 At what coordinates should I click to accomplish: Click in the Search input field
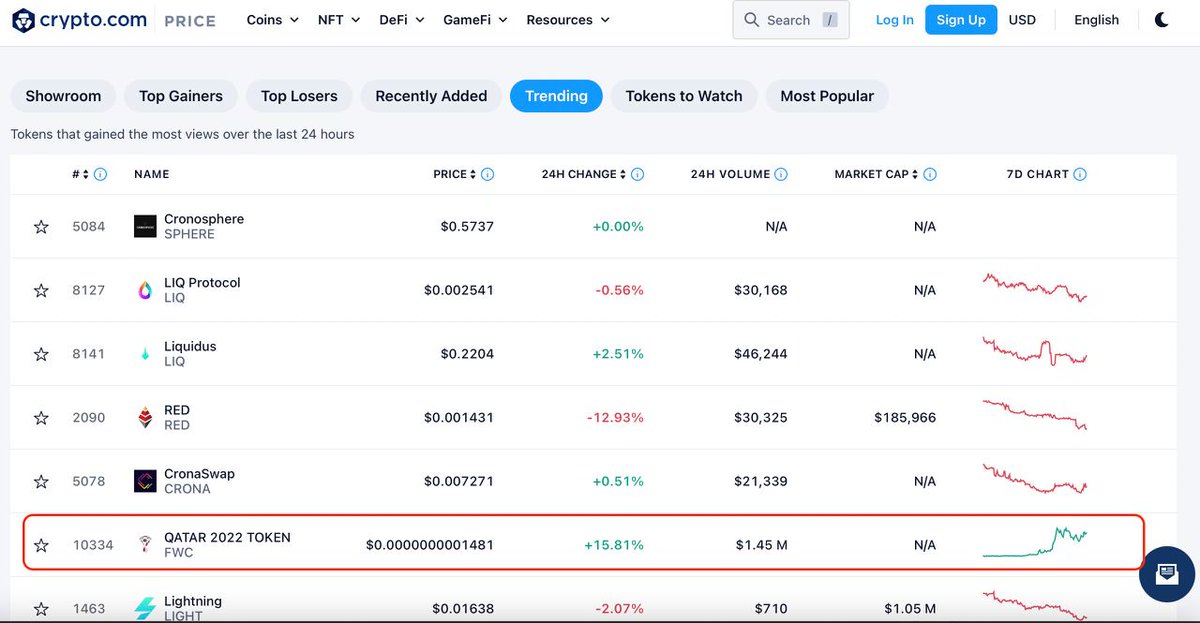pyautogui.click(x=789, y=20)
